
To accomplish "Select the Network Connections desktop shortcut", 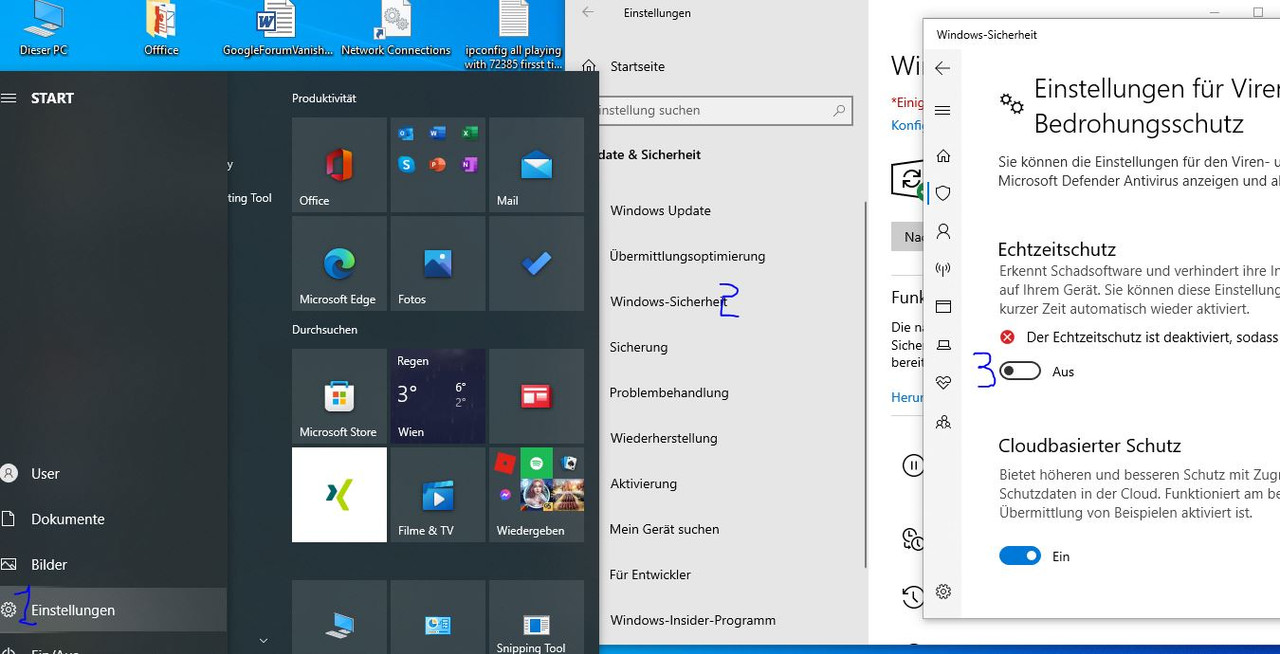I will click(x=396, y=28).
